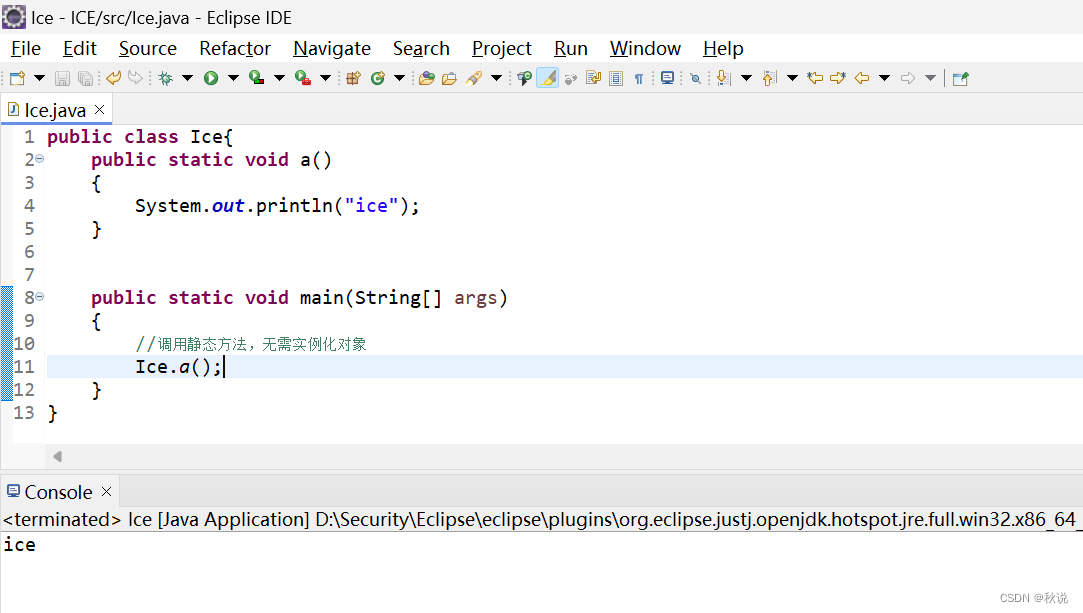Collapse method a() fold marker at line 2
The width and height of the screenshot is (1083, 613).
tap(39, 159)
